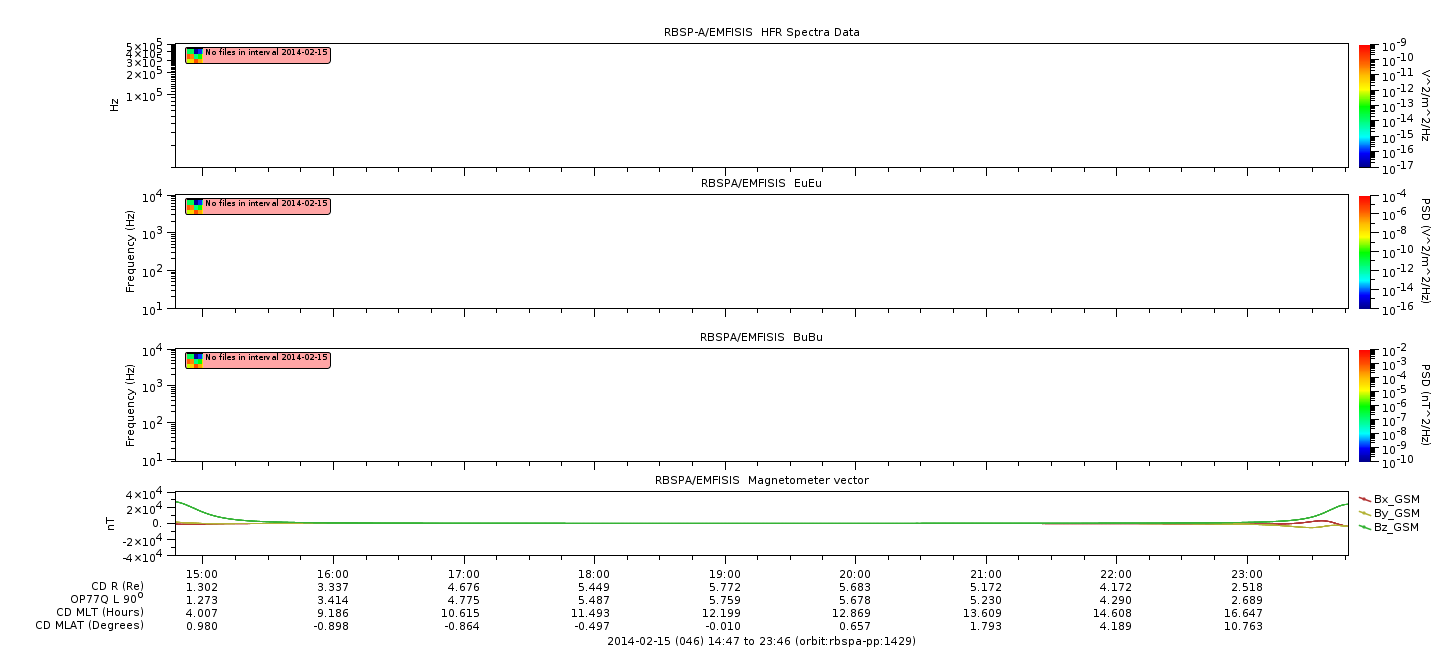Click the 15:00 time axis tick label
Viewport: 1447px width, 658px height.
tap(202, 574)
